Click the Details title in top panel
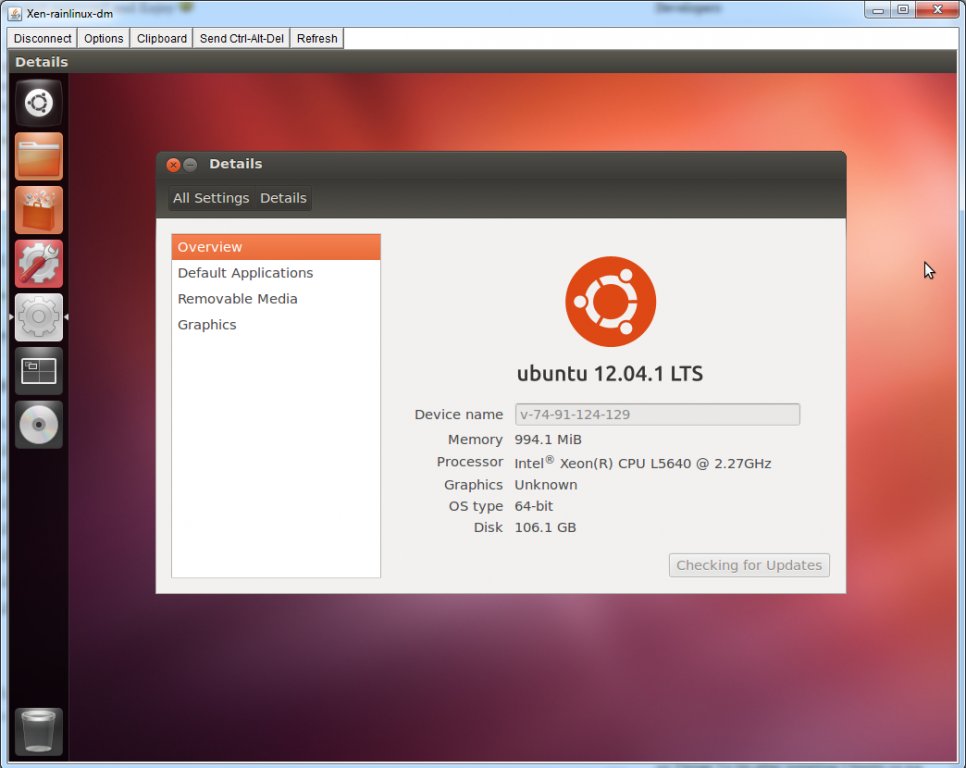966x768 pixels. [41, 62]
